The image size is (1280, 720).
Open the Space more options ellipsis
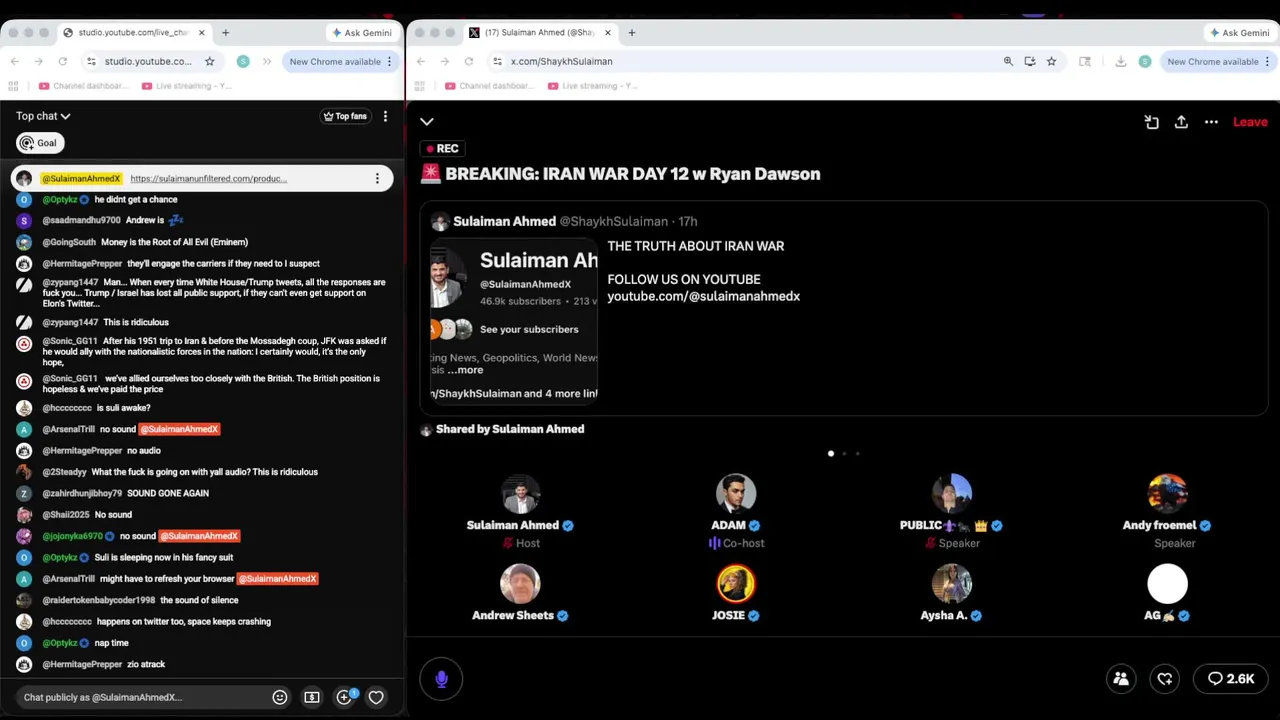tap(1211, 122)
